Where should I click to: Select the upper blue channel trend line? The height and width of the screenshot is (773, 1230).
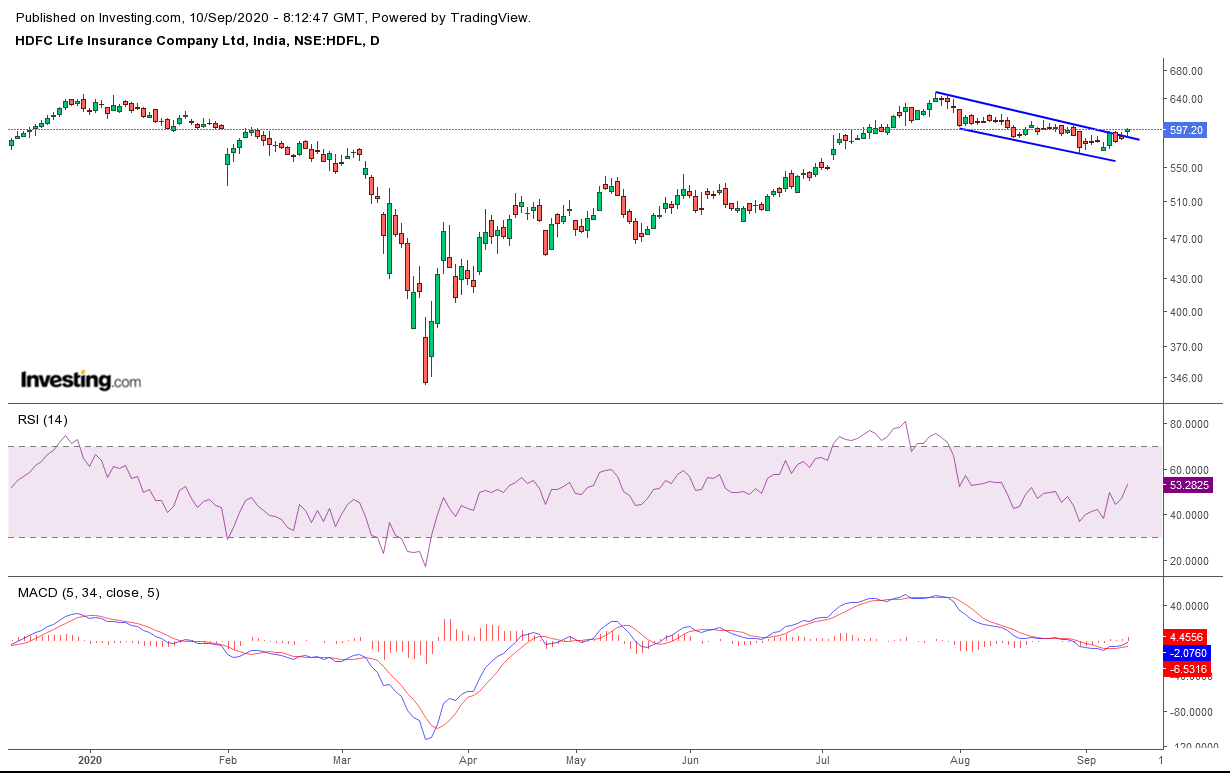point(1036,116)
